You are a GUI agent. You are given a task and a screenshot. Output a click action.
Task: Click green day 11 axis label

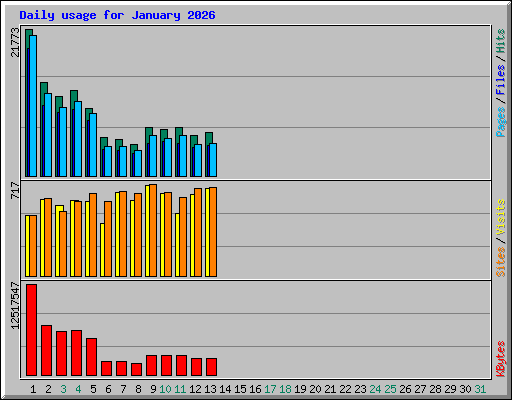(x=180, y=389)
